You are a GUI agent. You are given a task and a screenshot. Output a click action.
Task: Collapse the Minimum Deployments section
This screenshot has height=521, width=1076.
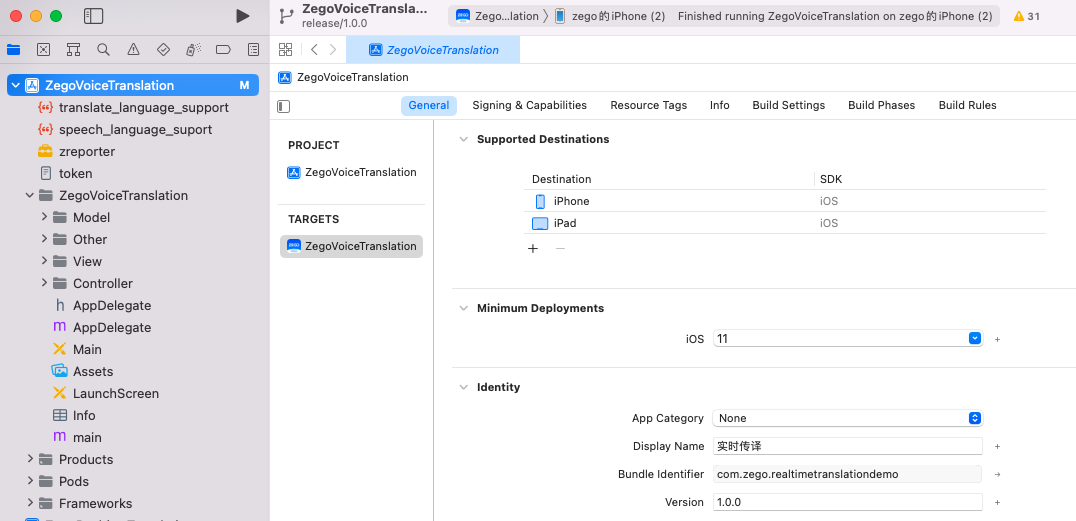coord(463,308)
